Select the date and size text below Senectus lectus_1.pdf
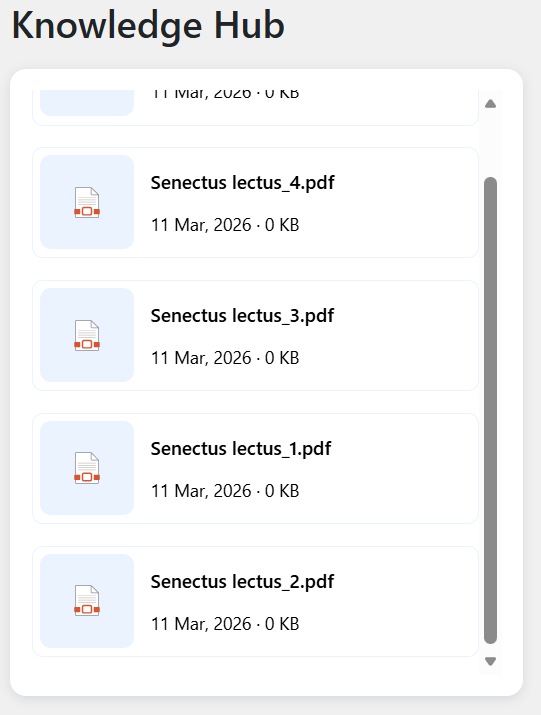 tap(225, 491)
